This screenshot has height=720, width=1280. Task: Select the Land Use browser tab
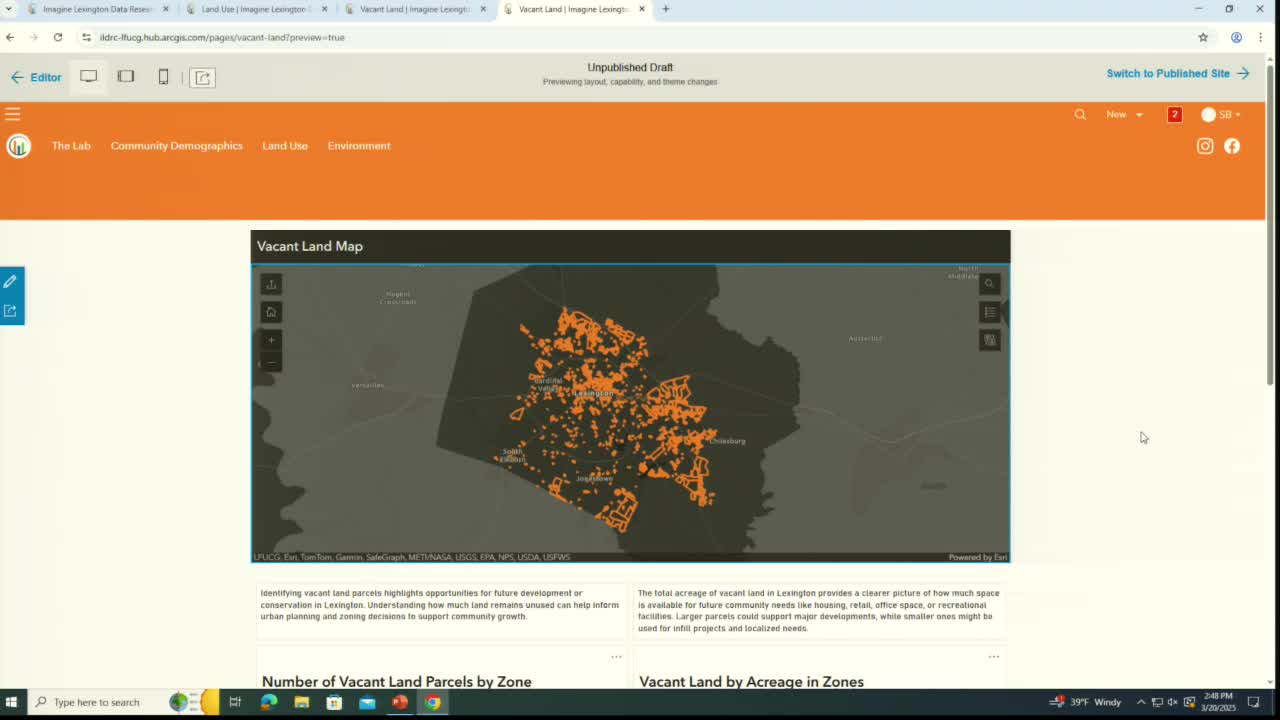pyautogui.click(x=257, y=9)
